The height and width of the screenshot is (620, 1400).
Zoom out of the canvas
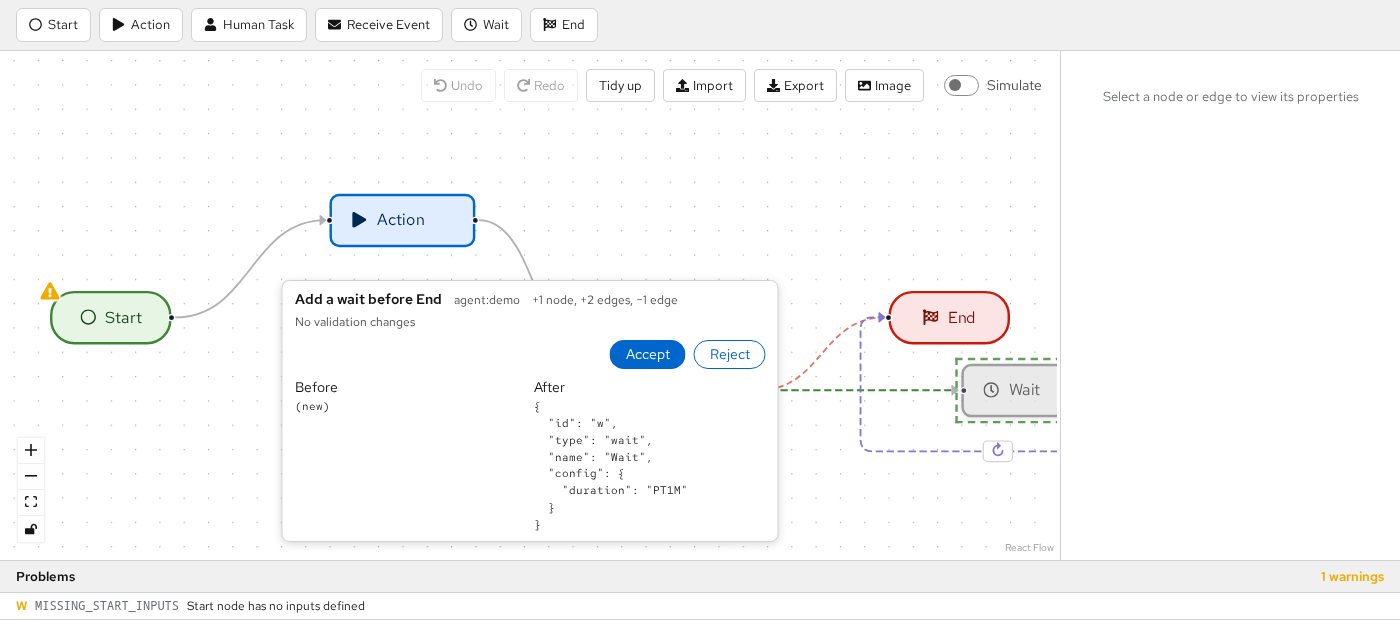(x=31, y=476)
